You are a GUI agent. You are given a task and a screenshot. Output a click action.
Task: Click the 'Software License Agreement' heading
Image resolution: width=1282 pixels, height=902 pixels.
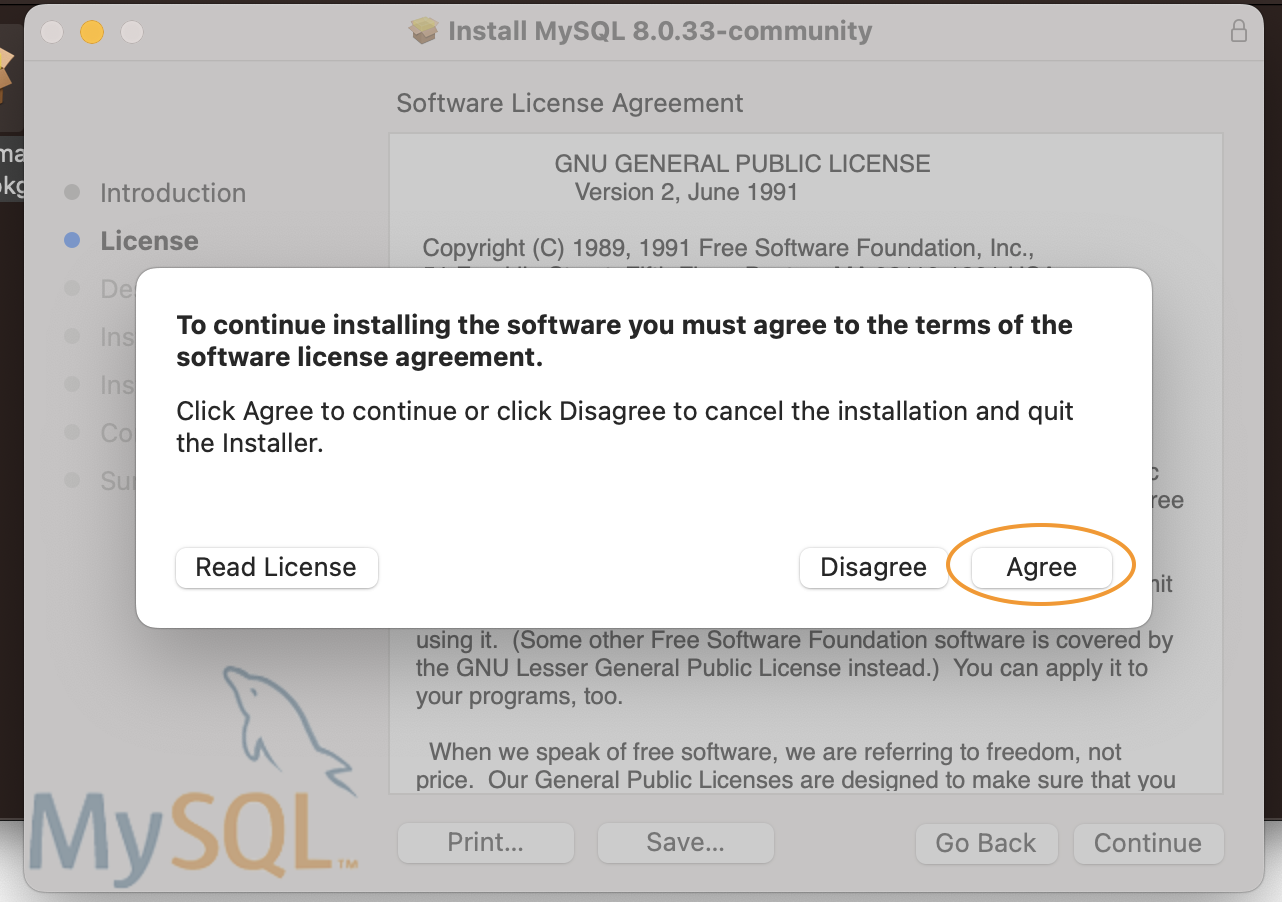[x=570, y=103]
